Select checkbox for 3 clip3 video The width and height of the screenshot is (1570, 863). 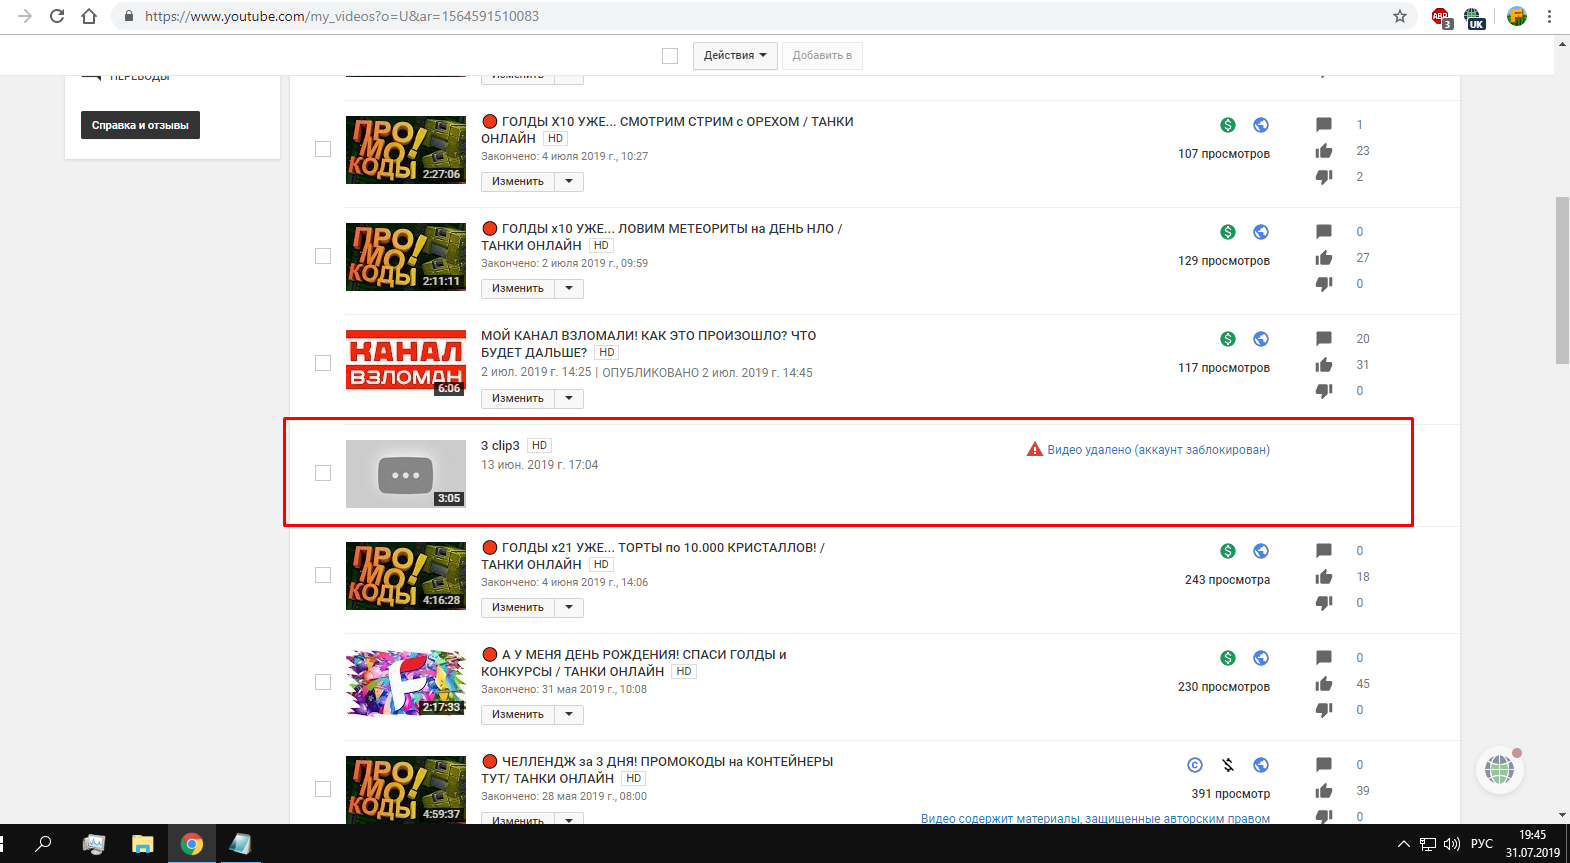point(323,473)
